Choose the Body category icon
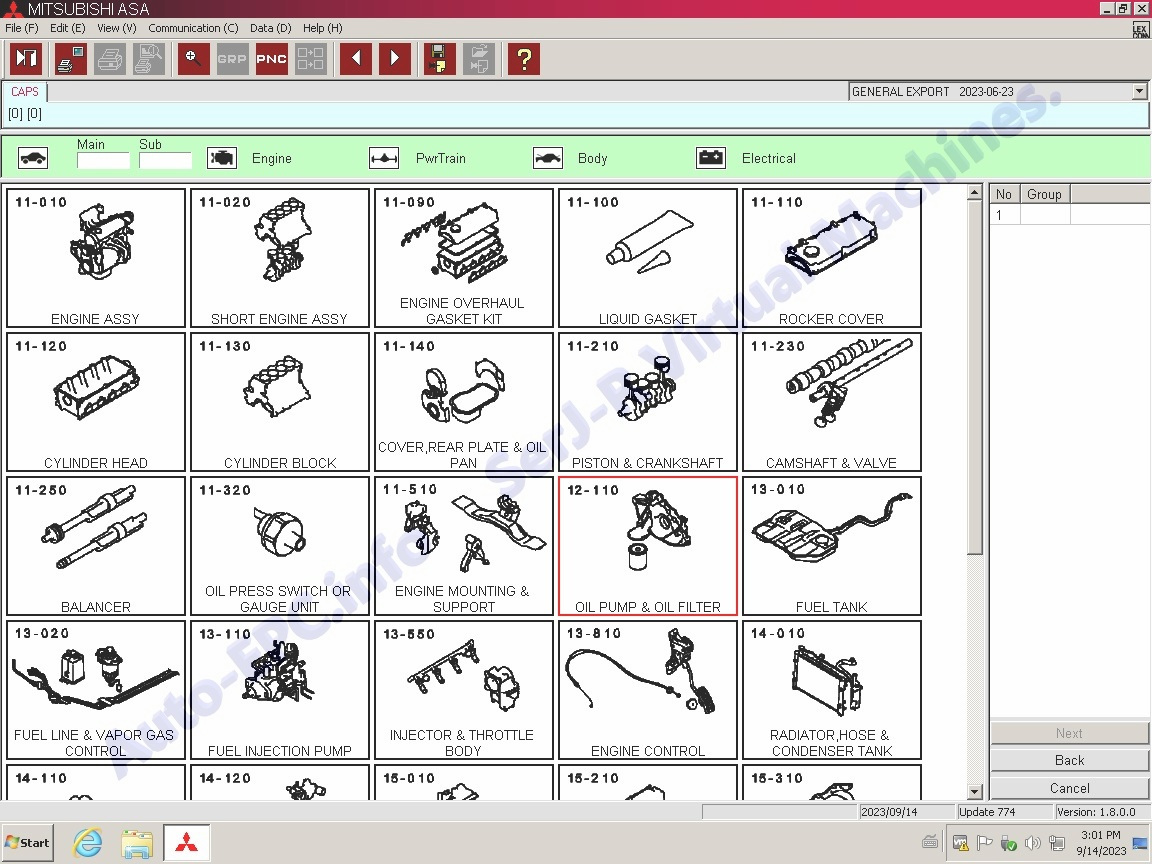The height and width of the screenshot is (864, 1152). tap(548, 158)
